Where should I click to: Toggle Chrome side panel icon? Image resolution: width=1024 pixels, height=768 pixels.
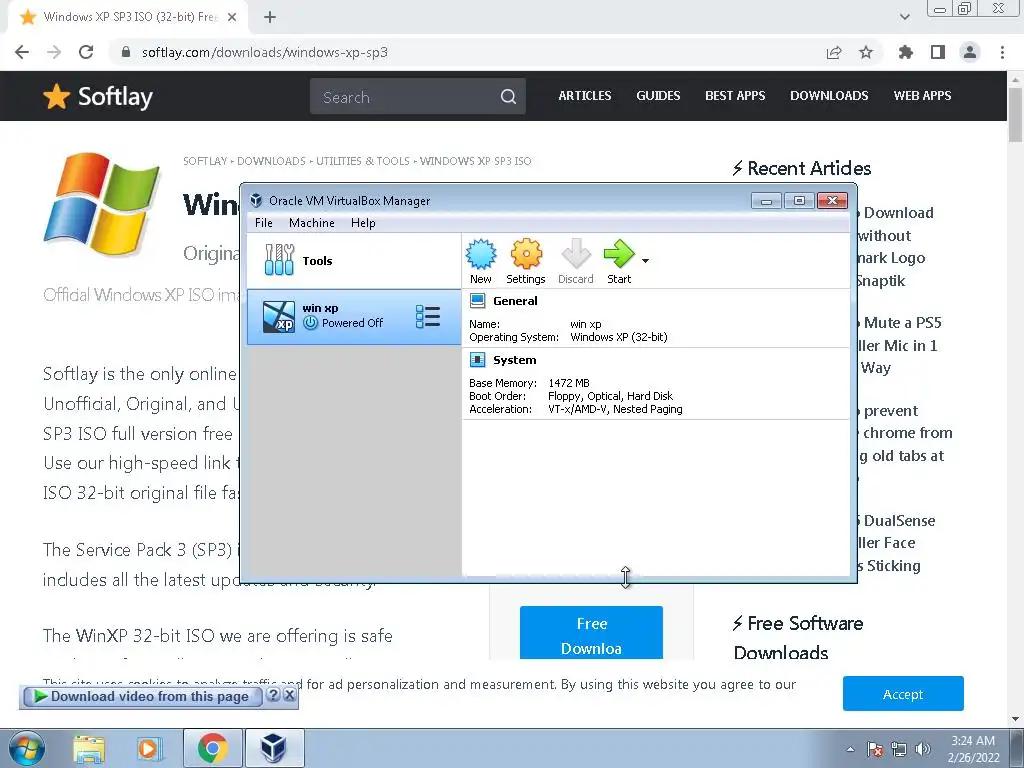[938, 52]
